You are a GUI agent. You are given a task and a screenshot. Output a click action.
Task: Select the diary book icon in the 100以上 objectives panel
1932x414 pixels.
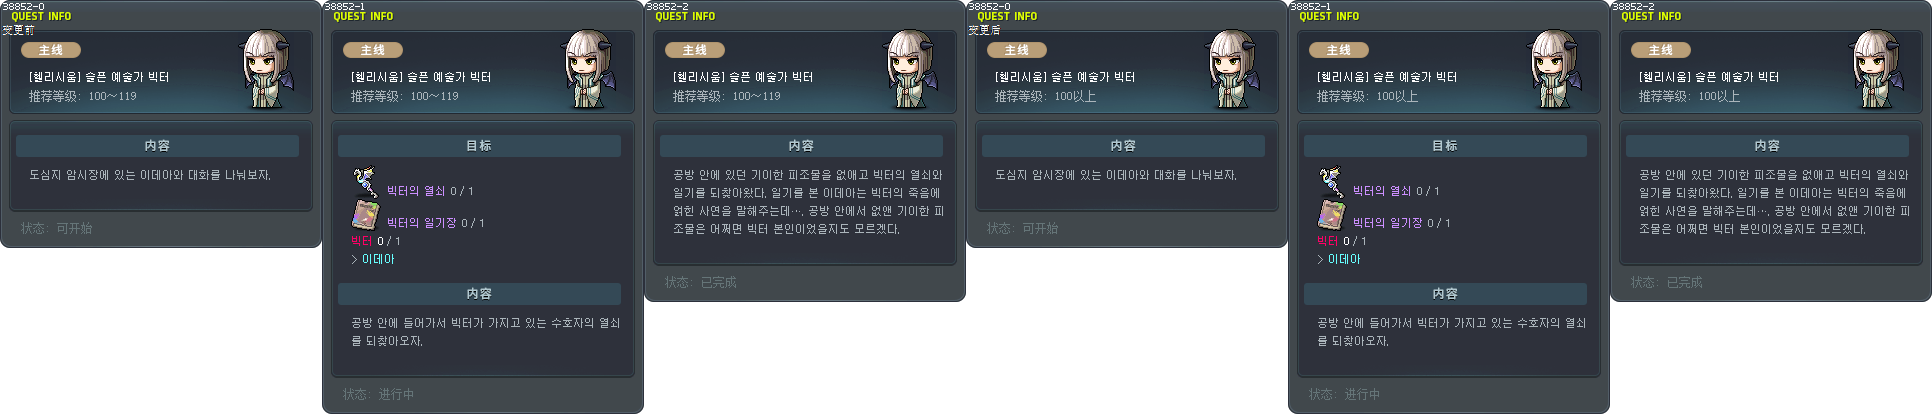coord(1330,215)
